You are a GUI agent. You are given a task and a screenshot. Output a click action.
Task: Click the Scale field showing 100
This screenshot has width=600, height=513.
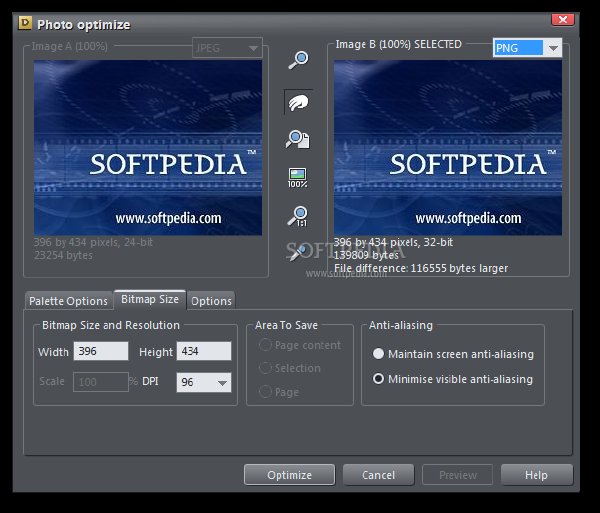point(101,382)
